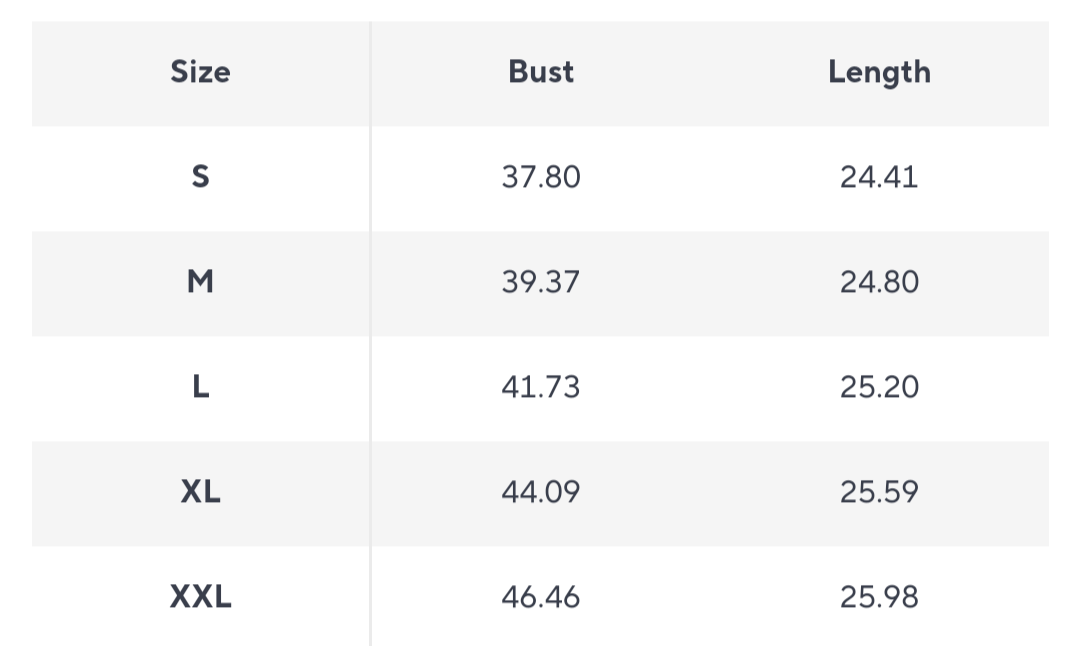Click length value 24.41
This screenshot has height=646, width=1080.
(879, 177)
